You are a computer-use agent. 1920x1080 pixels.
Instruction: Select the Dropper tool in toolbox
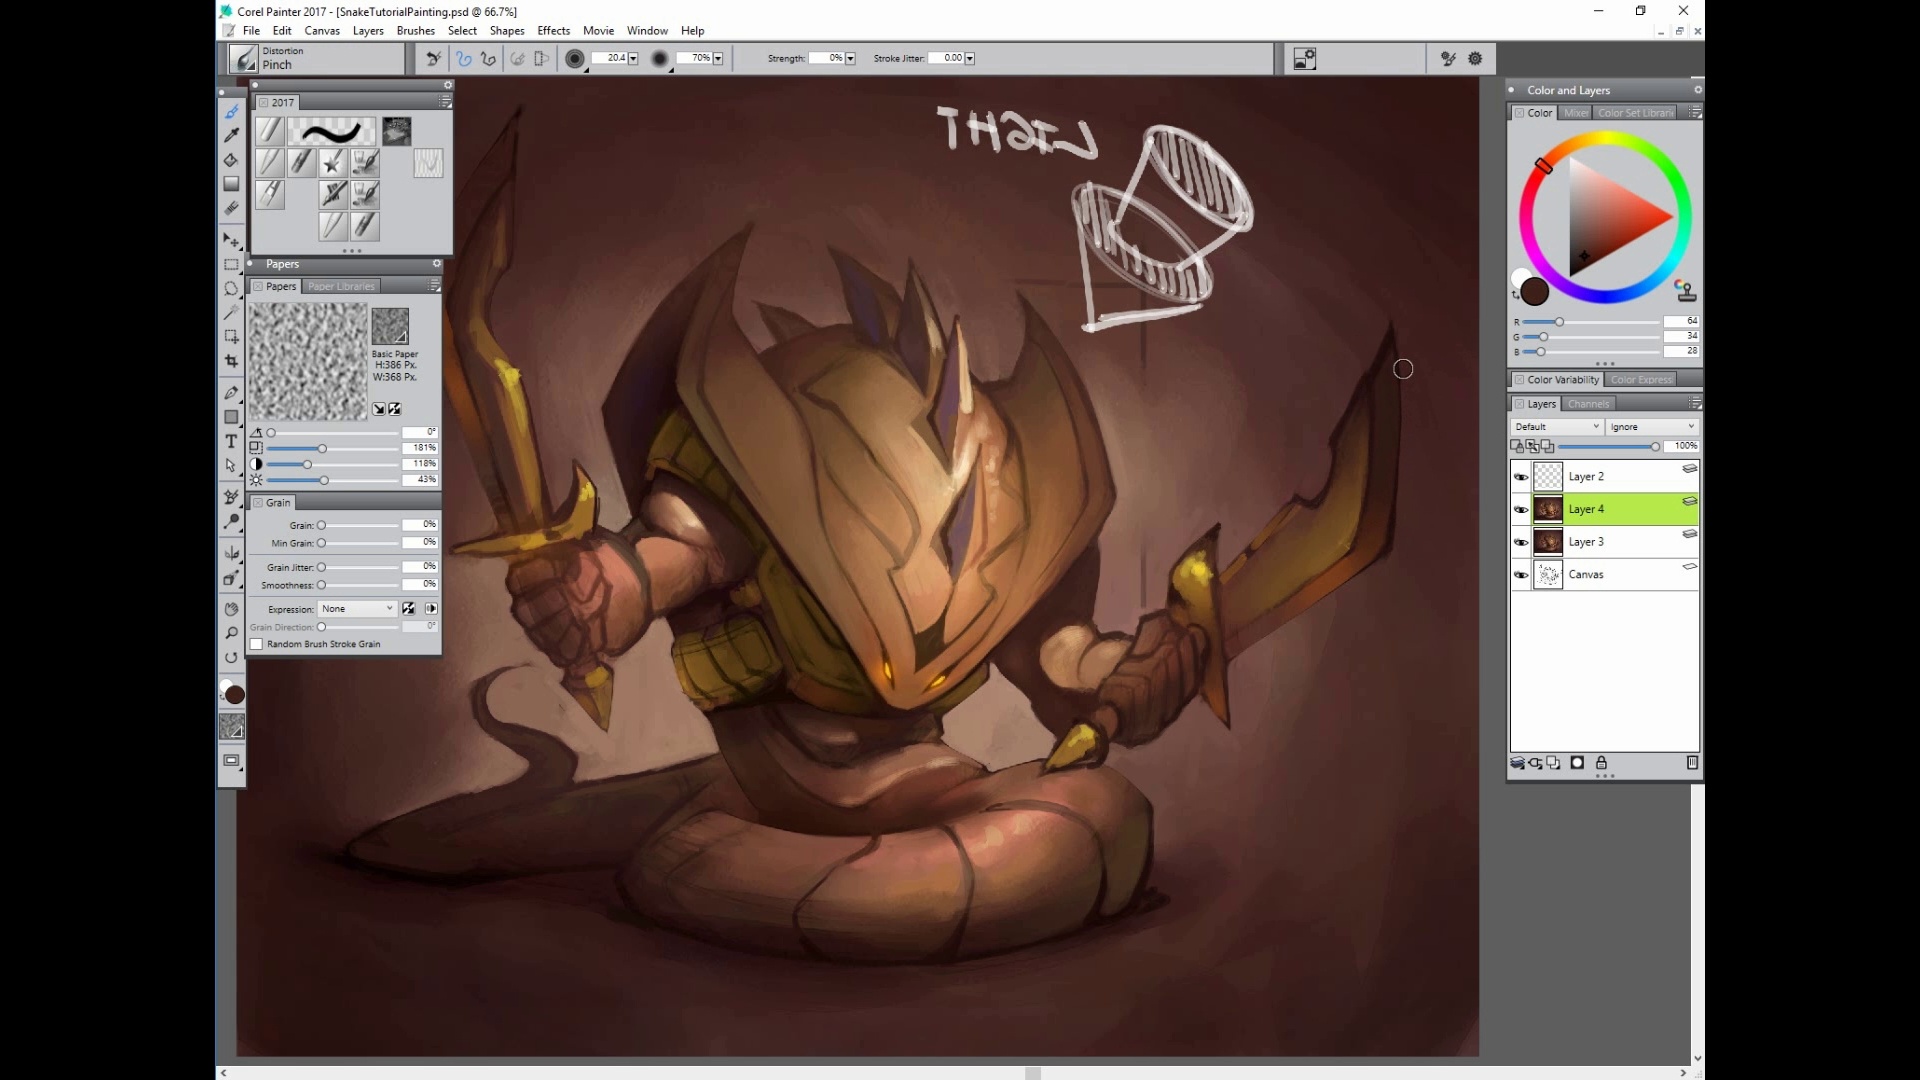pos(231,135)
